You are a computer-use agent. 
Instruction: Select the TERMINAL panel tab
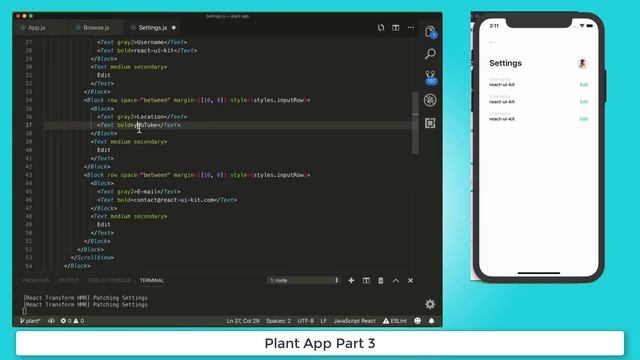[x=152, y=280]
